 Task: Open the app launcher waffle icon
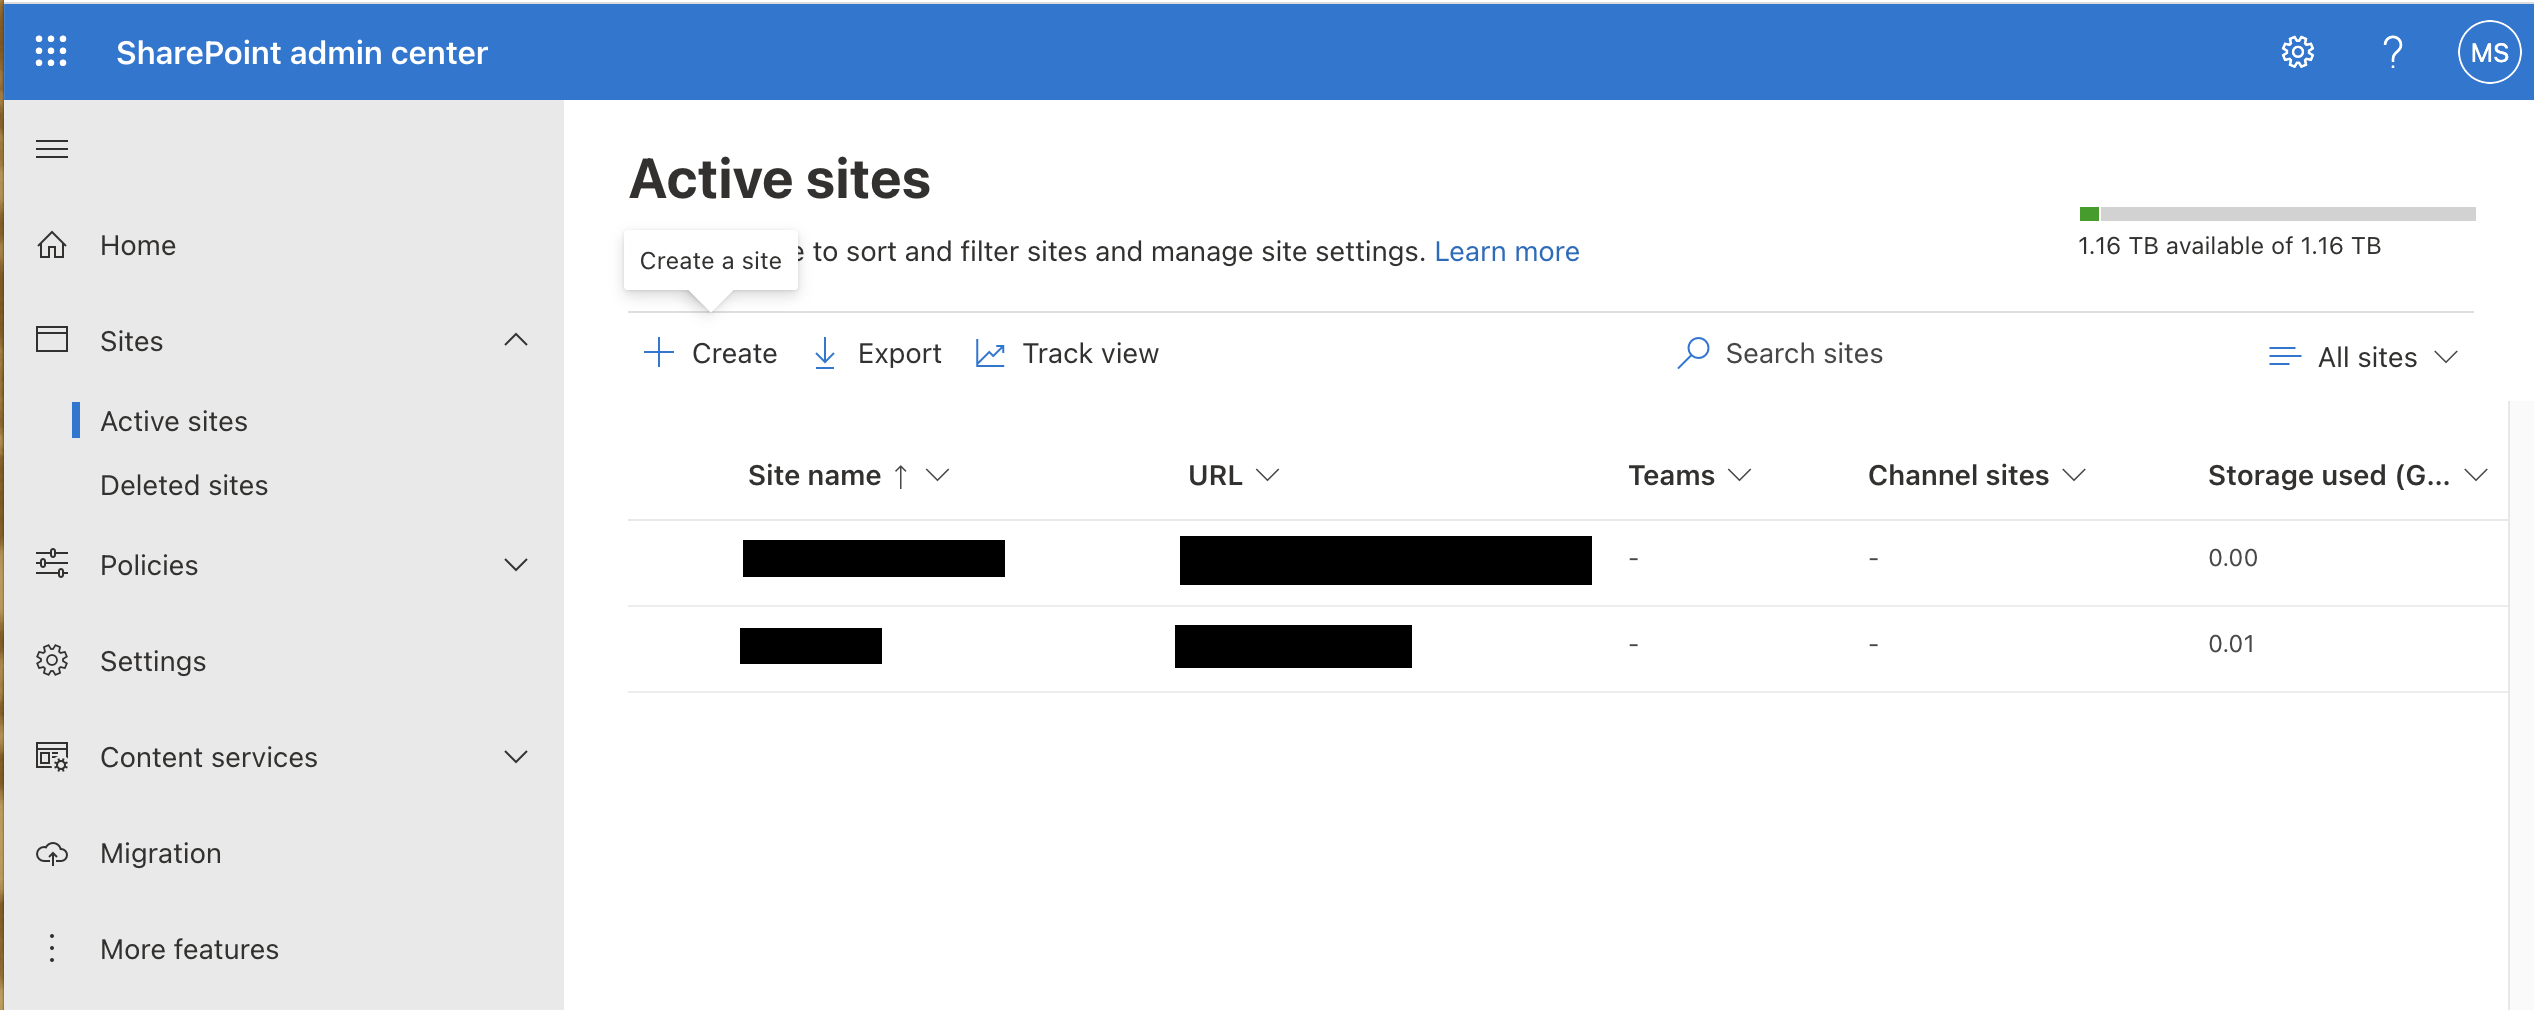(x=51, y=52)
